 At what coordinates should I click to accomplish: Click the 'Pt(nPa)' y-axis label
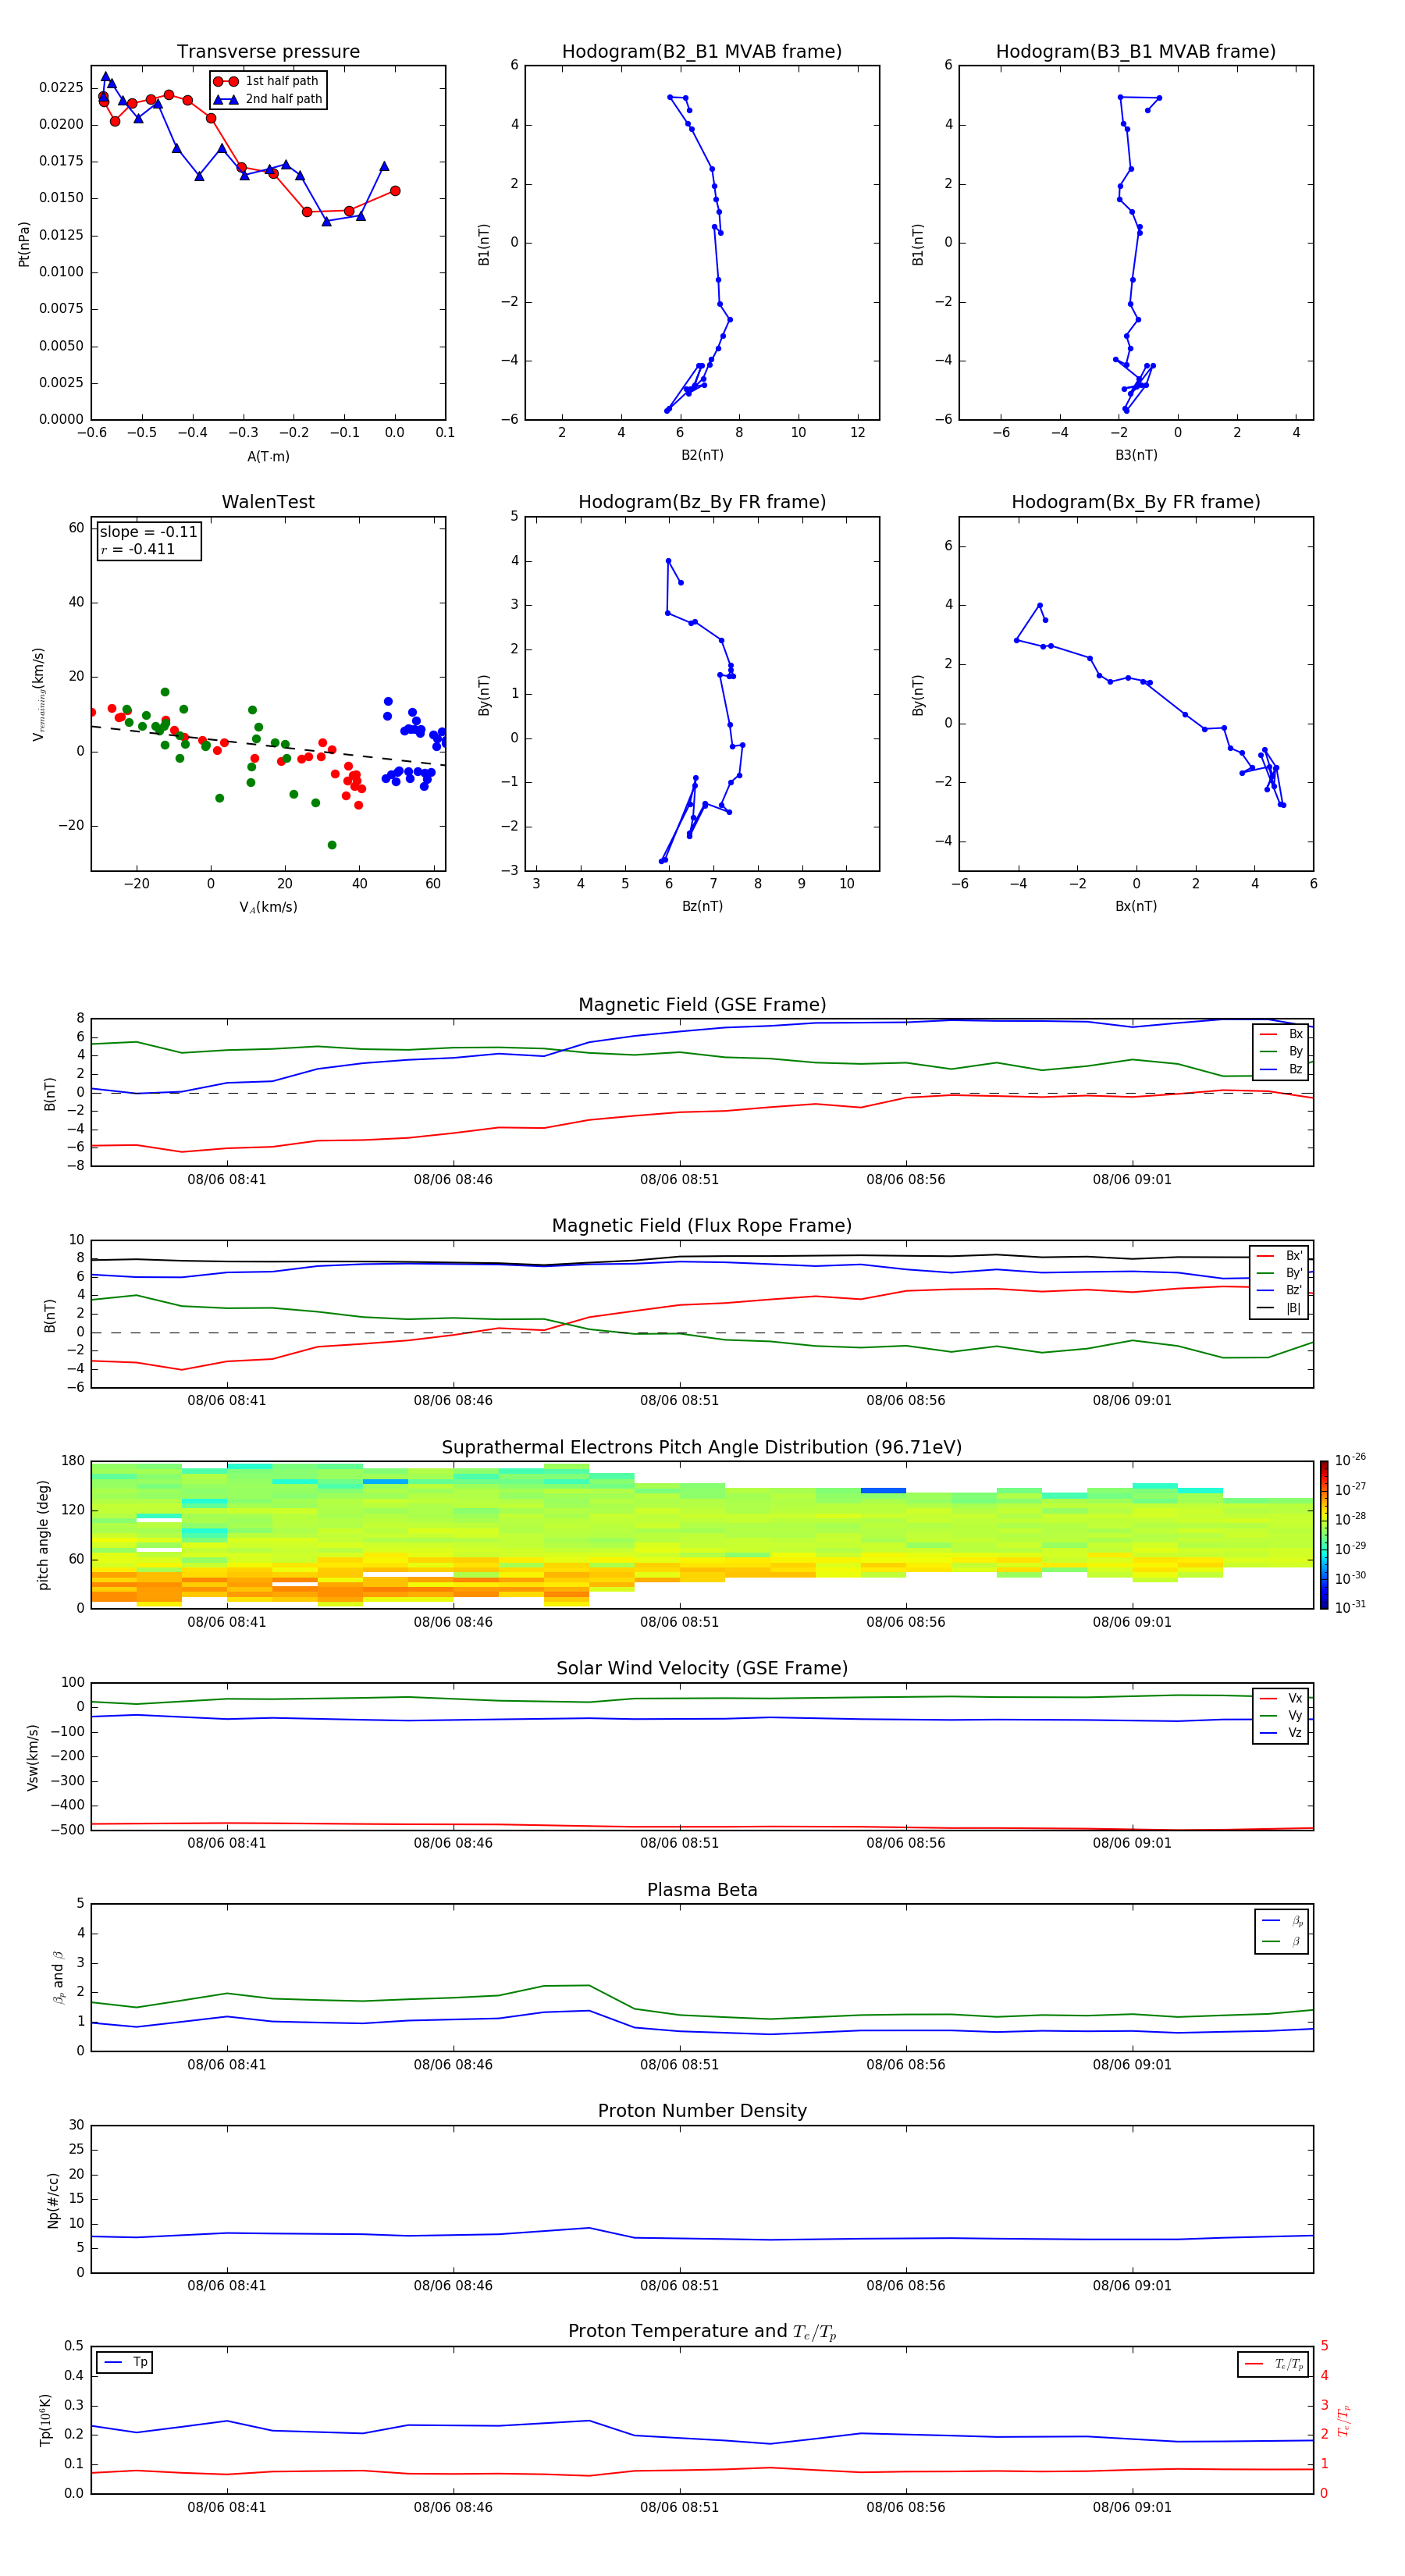[24, 244]
